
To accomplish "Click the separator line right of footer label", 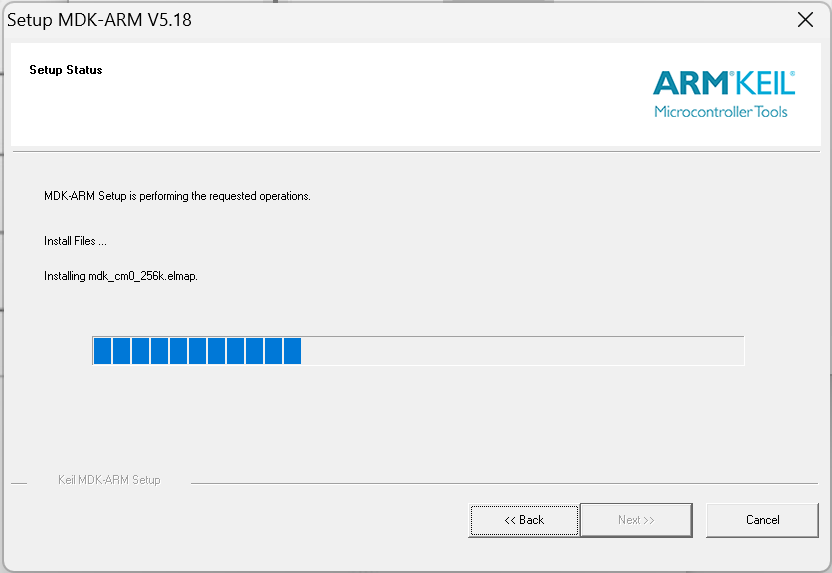I will [500, 483].
